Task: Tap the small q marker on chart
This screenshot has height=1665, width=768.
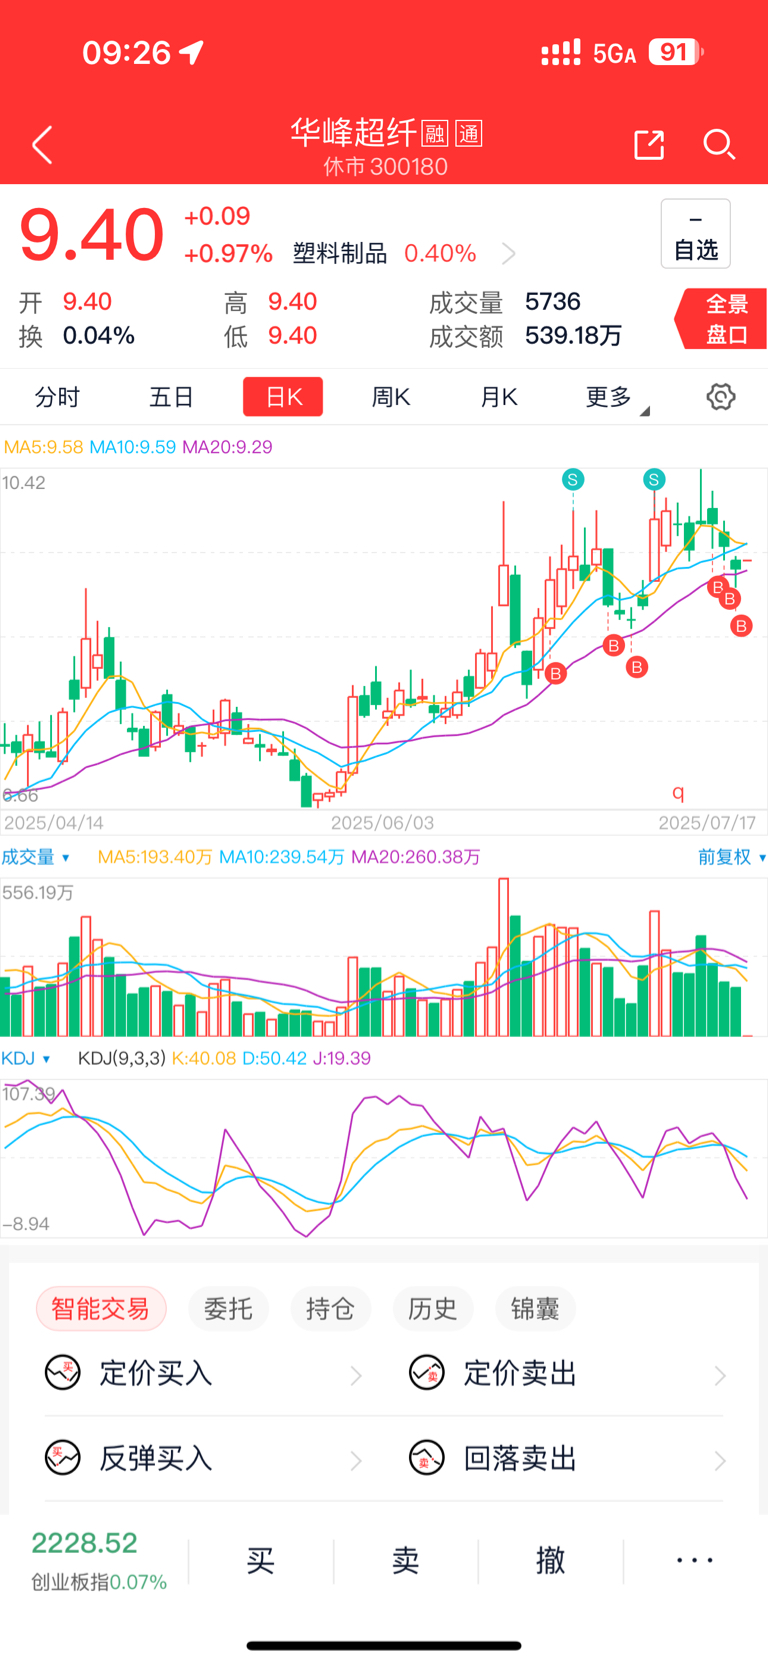Action: pos(679,792)
